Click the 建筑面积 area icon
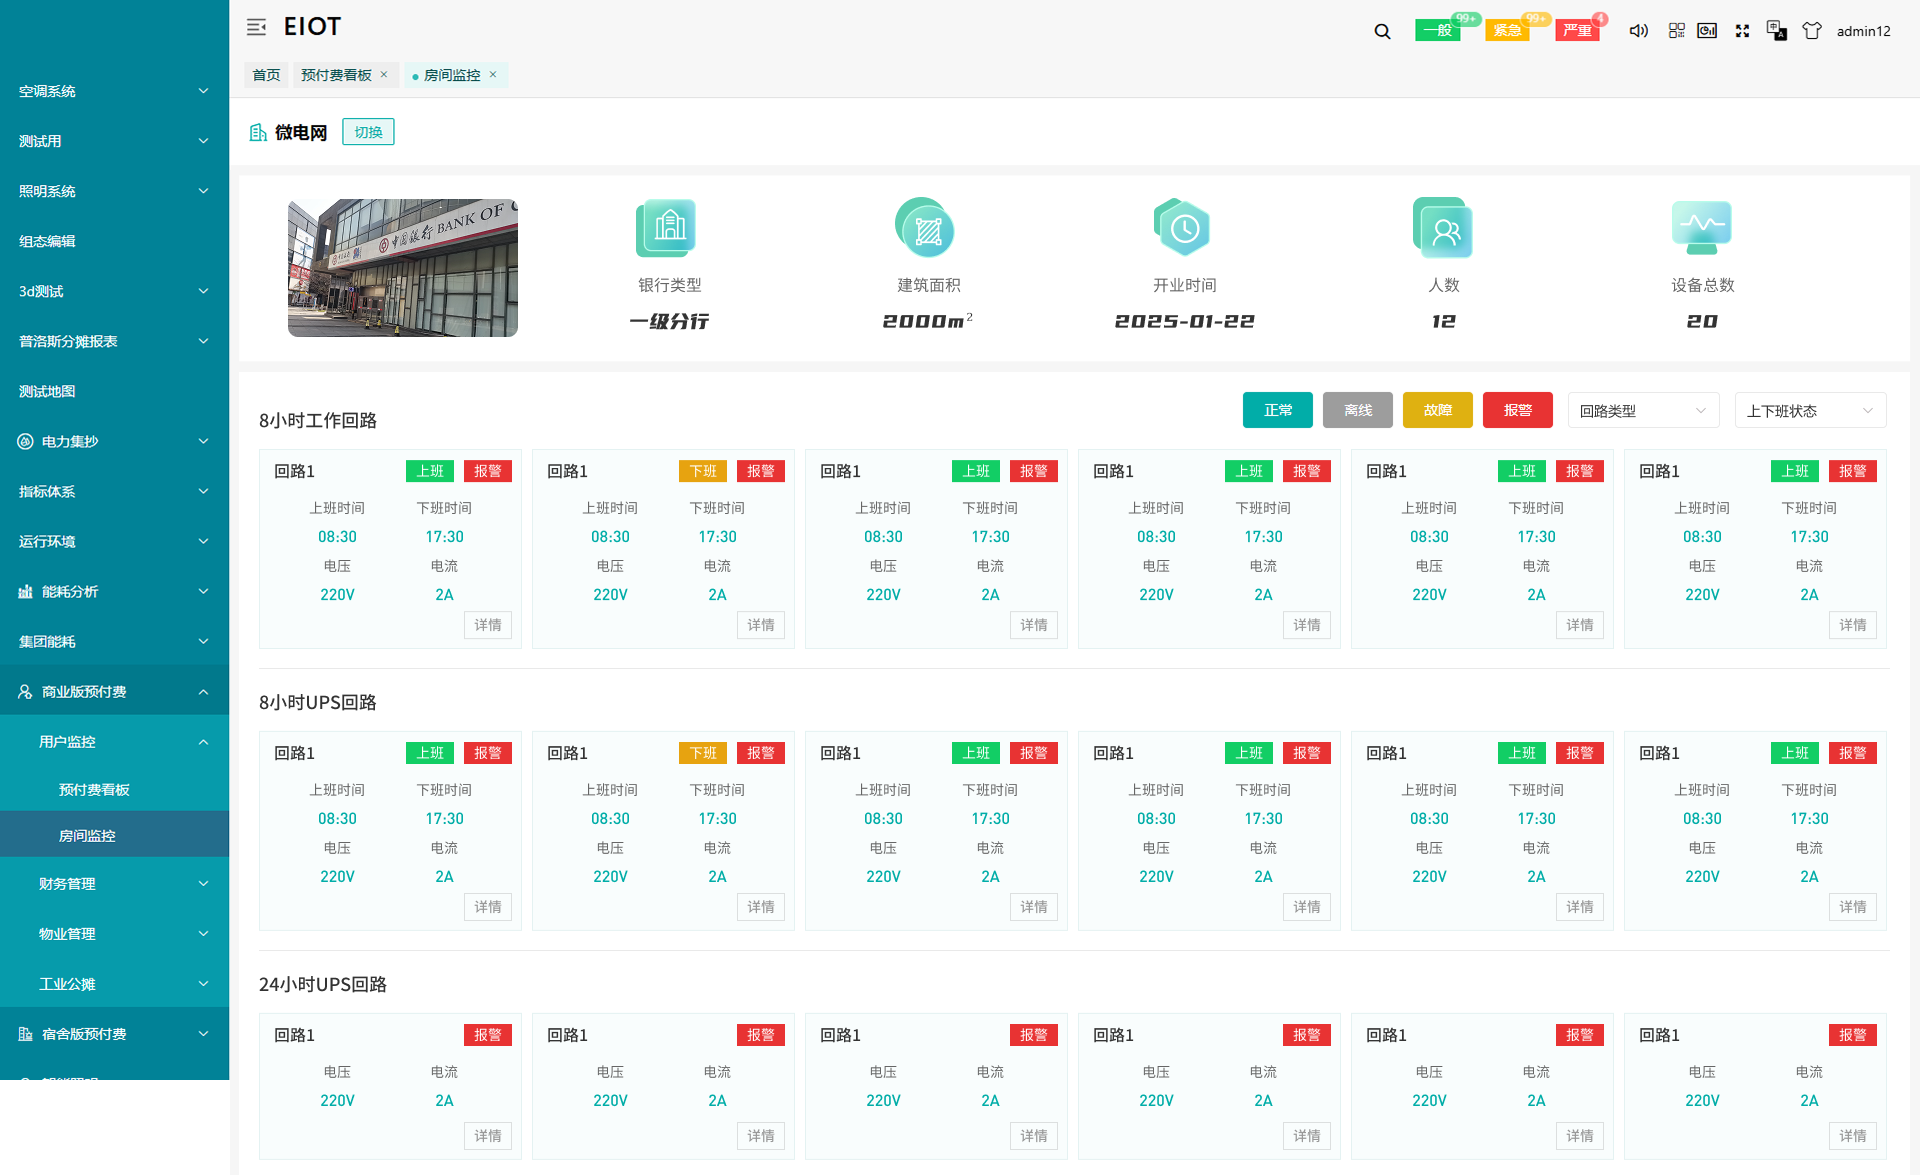The height and width of the screenshot is (1175, 1920). 927,227
